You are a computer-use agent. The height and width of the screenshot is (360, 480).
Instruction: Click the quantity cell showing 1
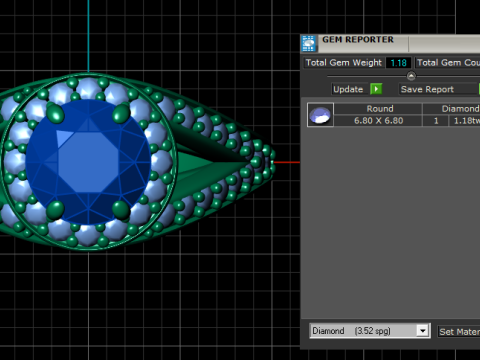click(x=436, y=121)
